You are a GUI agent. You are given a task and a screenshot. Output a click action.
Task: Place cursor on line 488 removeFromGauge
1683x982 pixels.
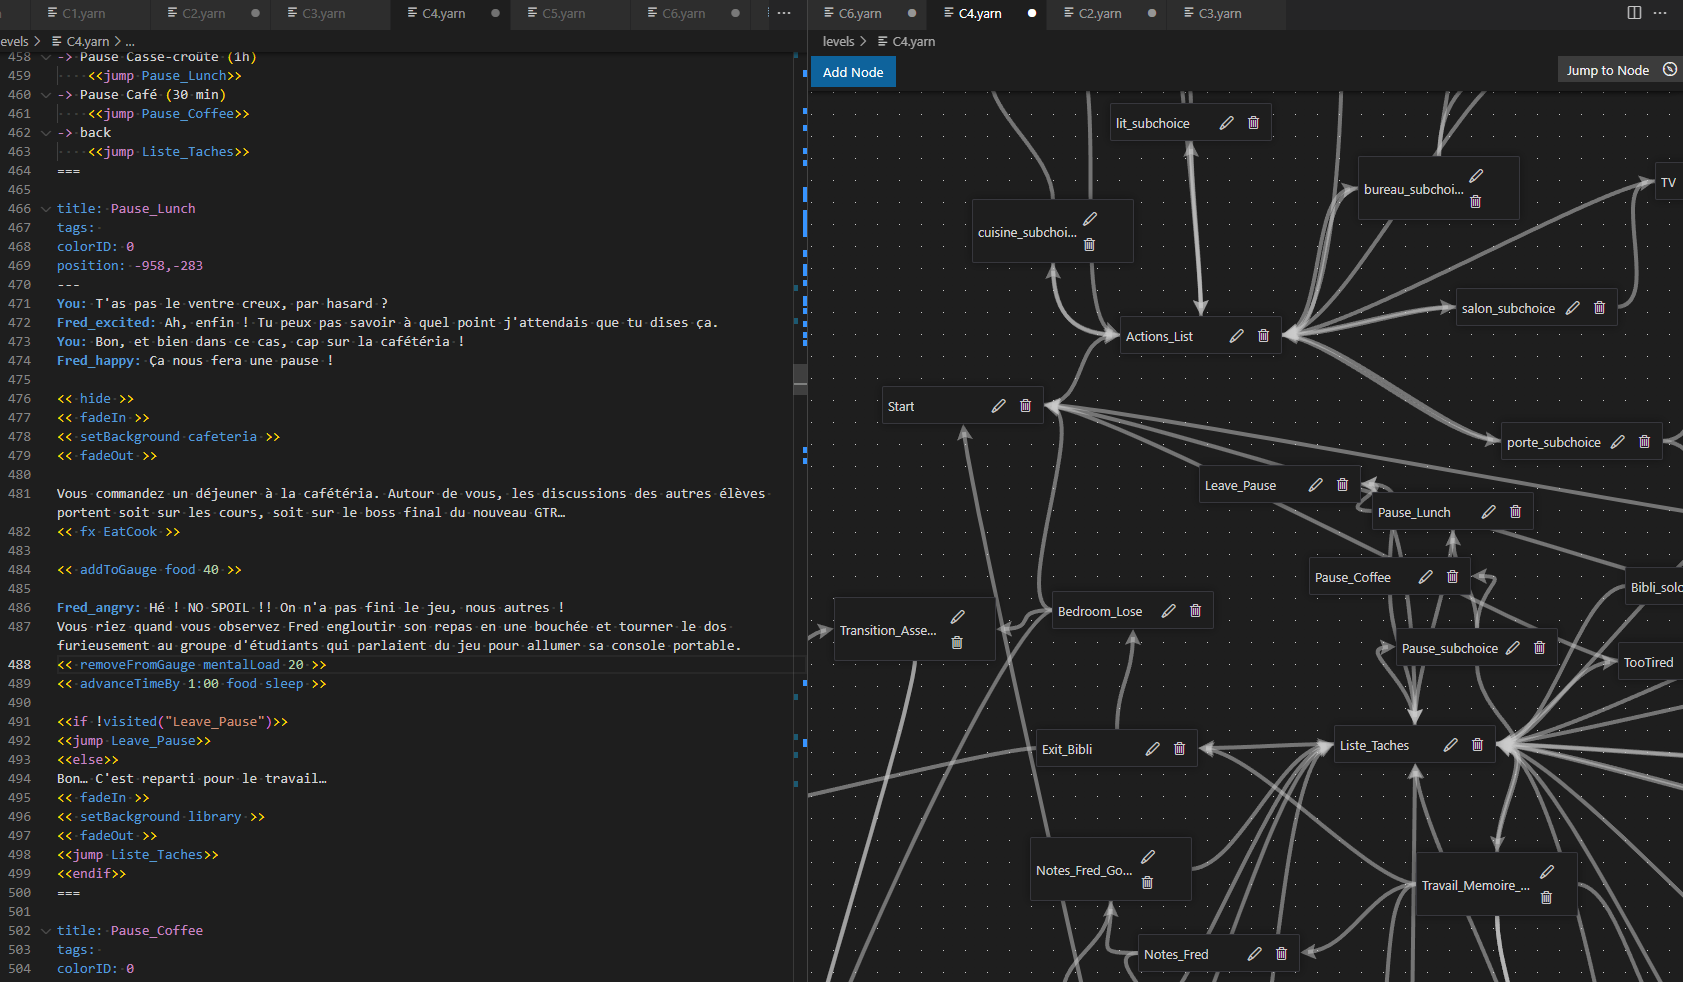click(192, 665)
